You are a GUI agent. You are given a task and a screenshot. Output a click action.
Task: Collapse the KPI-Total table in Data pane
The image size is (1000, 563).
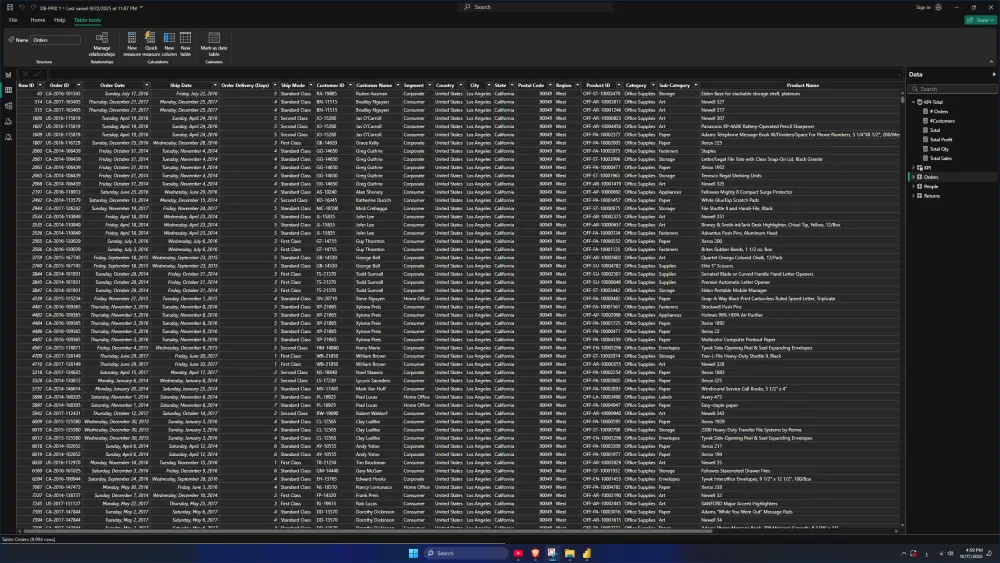coord(913,102)
